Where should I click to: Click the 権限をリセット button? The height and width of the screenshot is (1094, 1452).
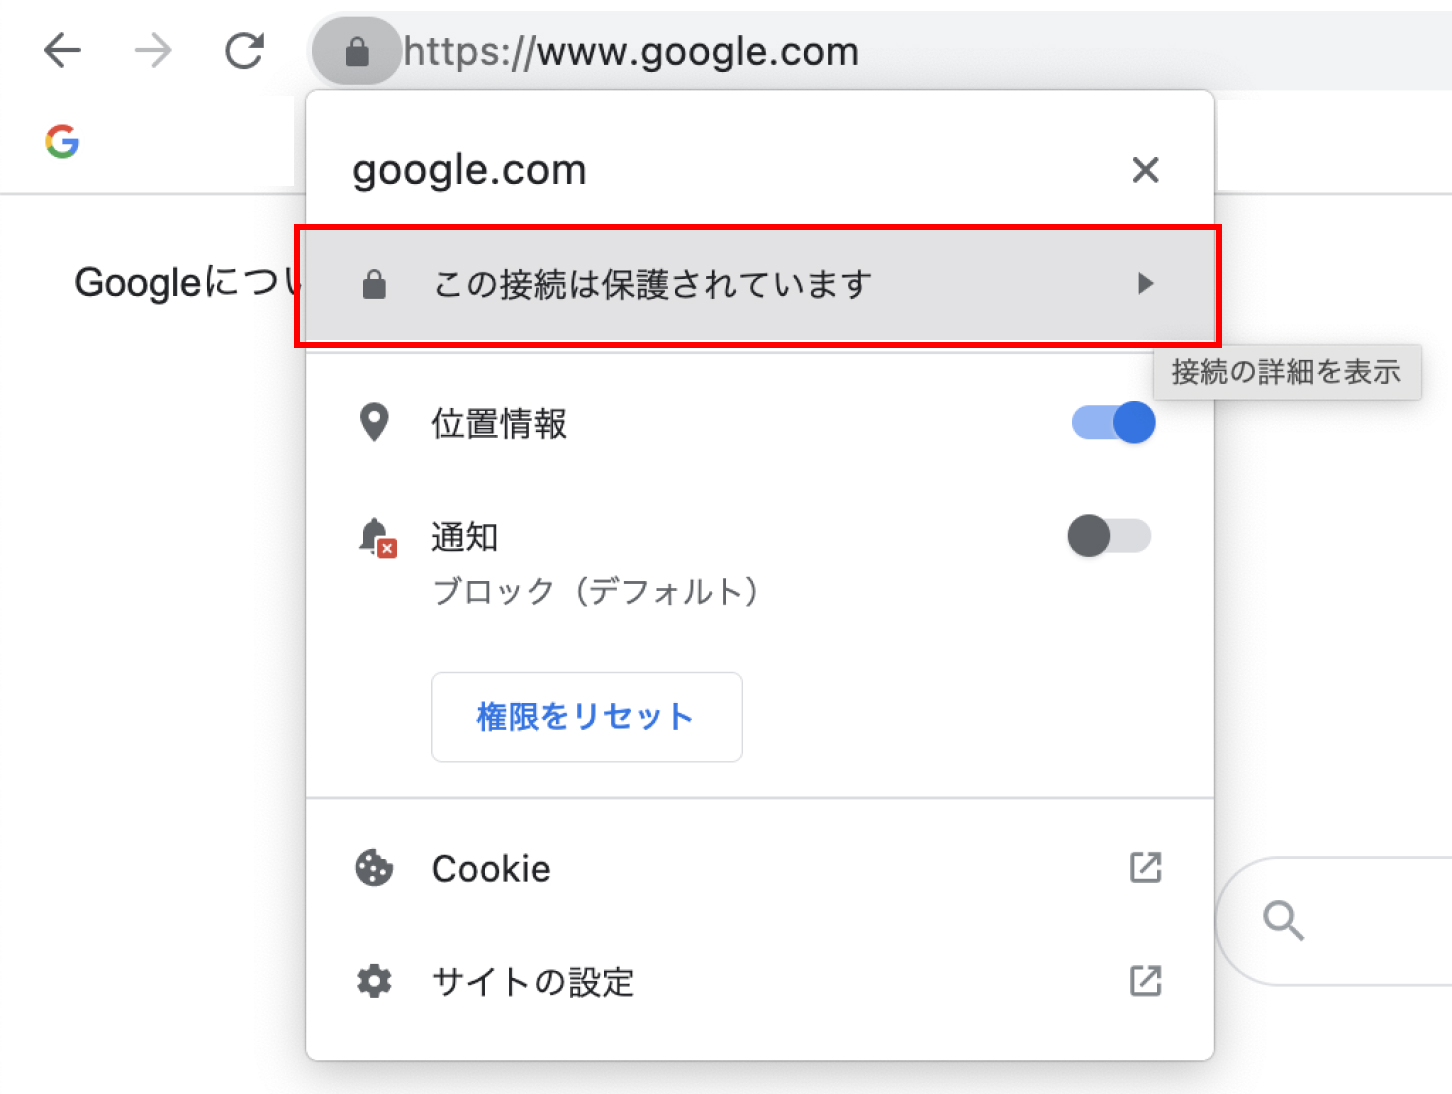[586, 717]
